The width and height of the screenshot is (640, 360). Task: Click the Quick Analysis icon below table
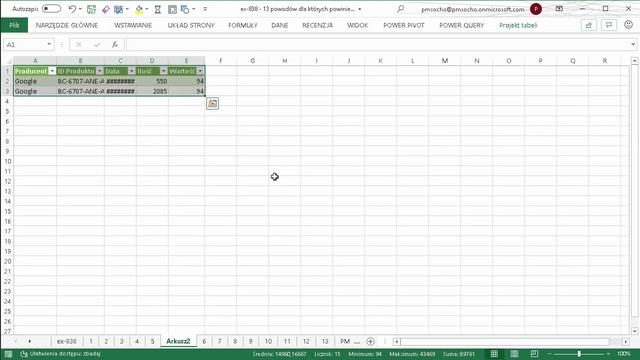(212, 103)
